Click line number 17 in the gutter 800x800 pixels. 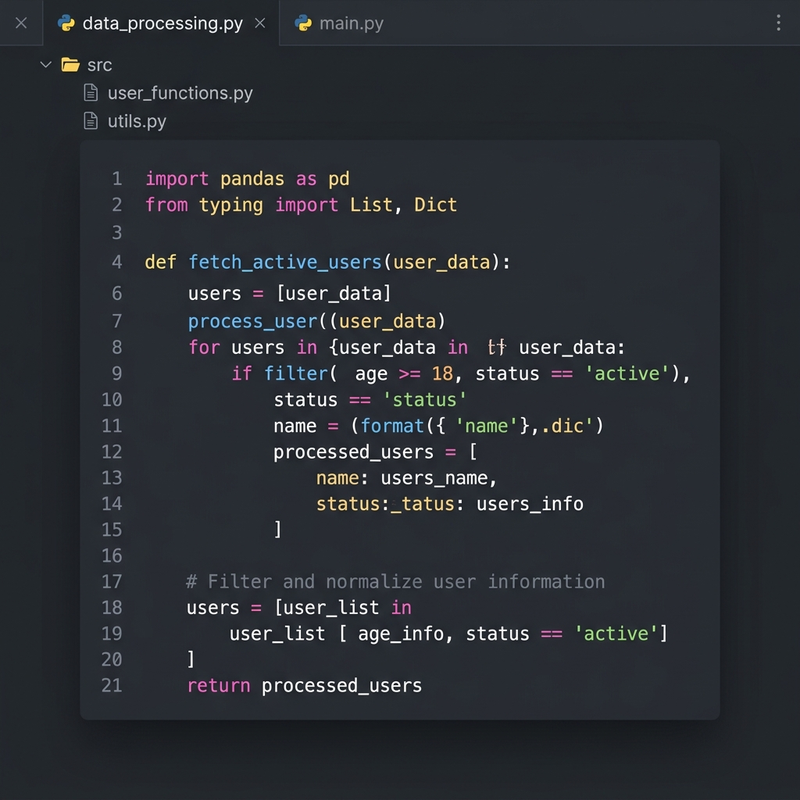112,582
